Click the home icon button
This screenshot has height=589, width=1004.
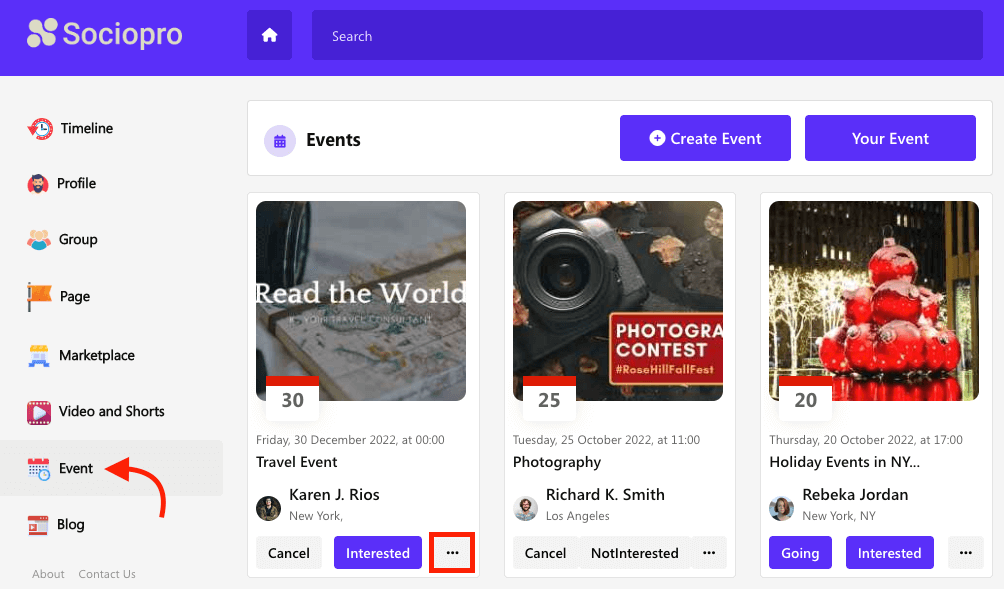coord(269,36)
